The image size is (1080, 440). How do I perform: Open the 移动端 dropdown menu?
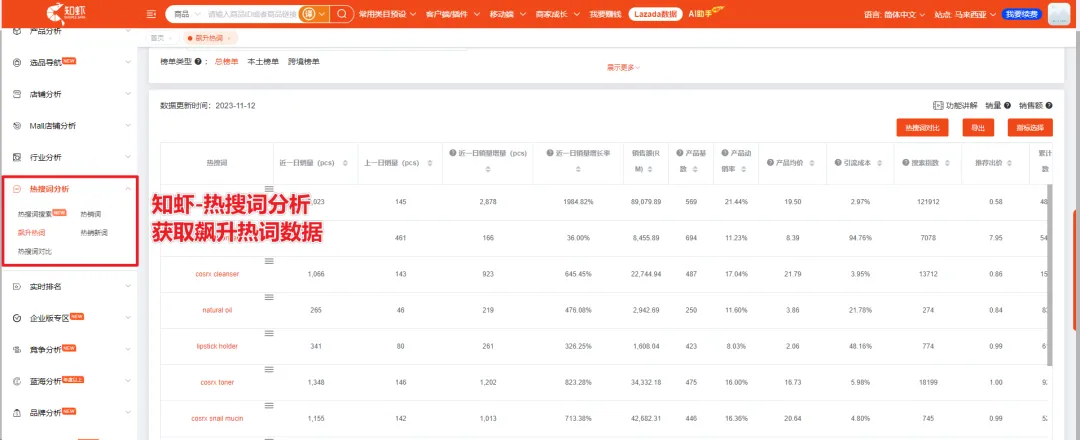508,14
